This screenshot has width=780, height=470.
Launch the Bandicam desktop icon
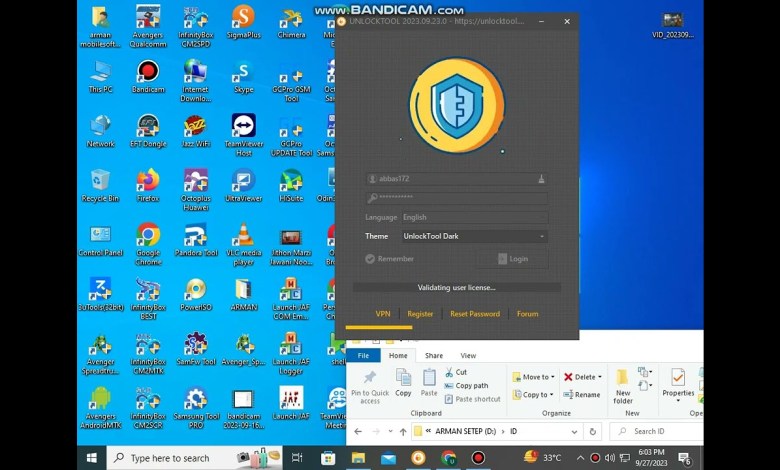point(148,76)
